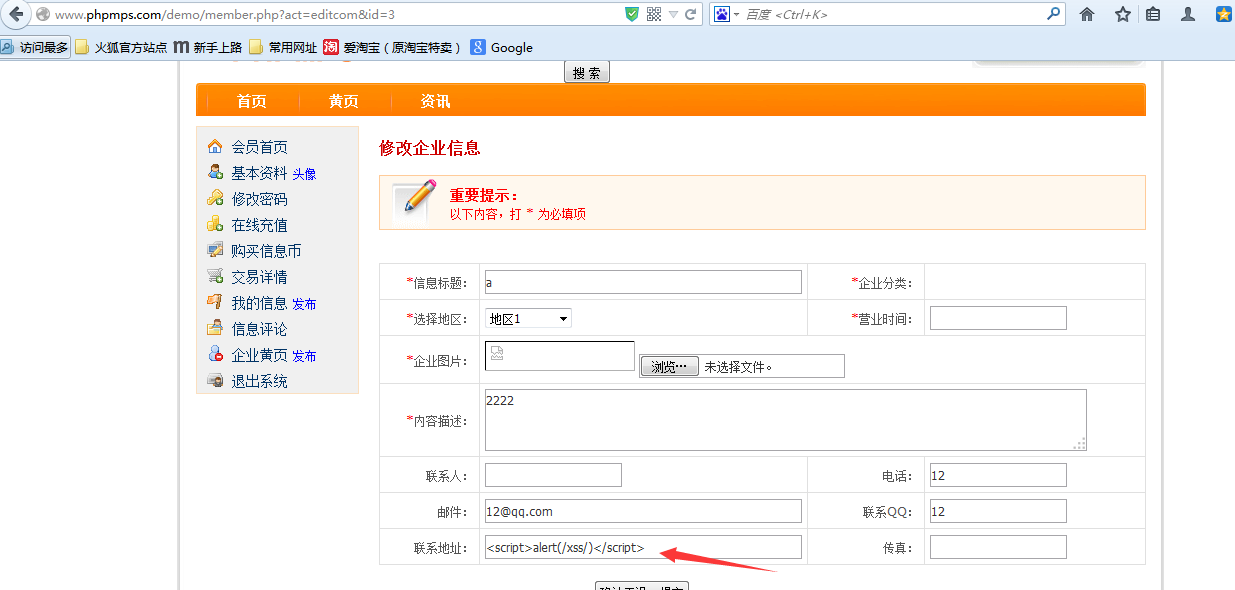This screenshot has height=590, width=1235.
Task: Click the 邮件 input field
Action: pos(643,511)
